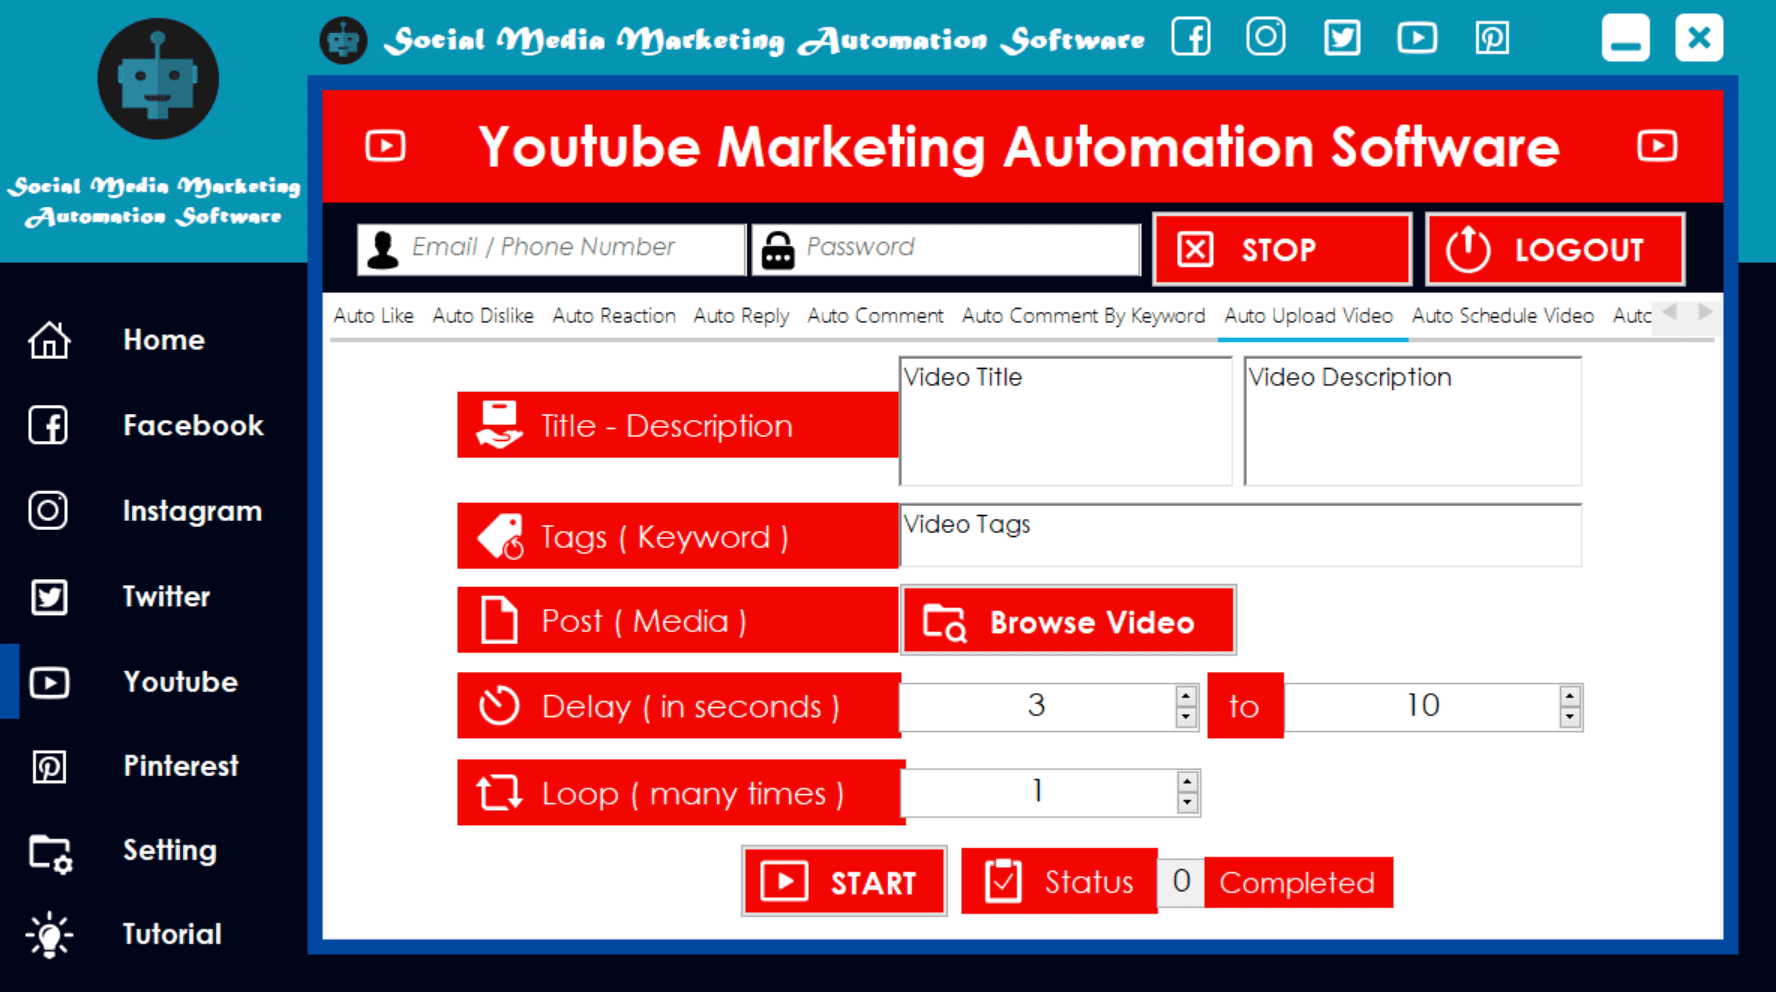Click the Facebook icon in top header

click(x=1191, y=38)
